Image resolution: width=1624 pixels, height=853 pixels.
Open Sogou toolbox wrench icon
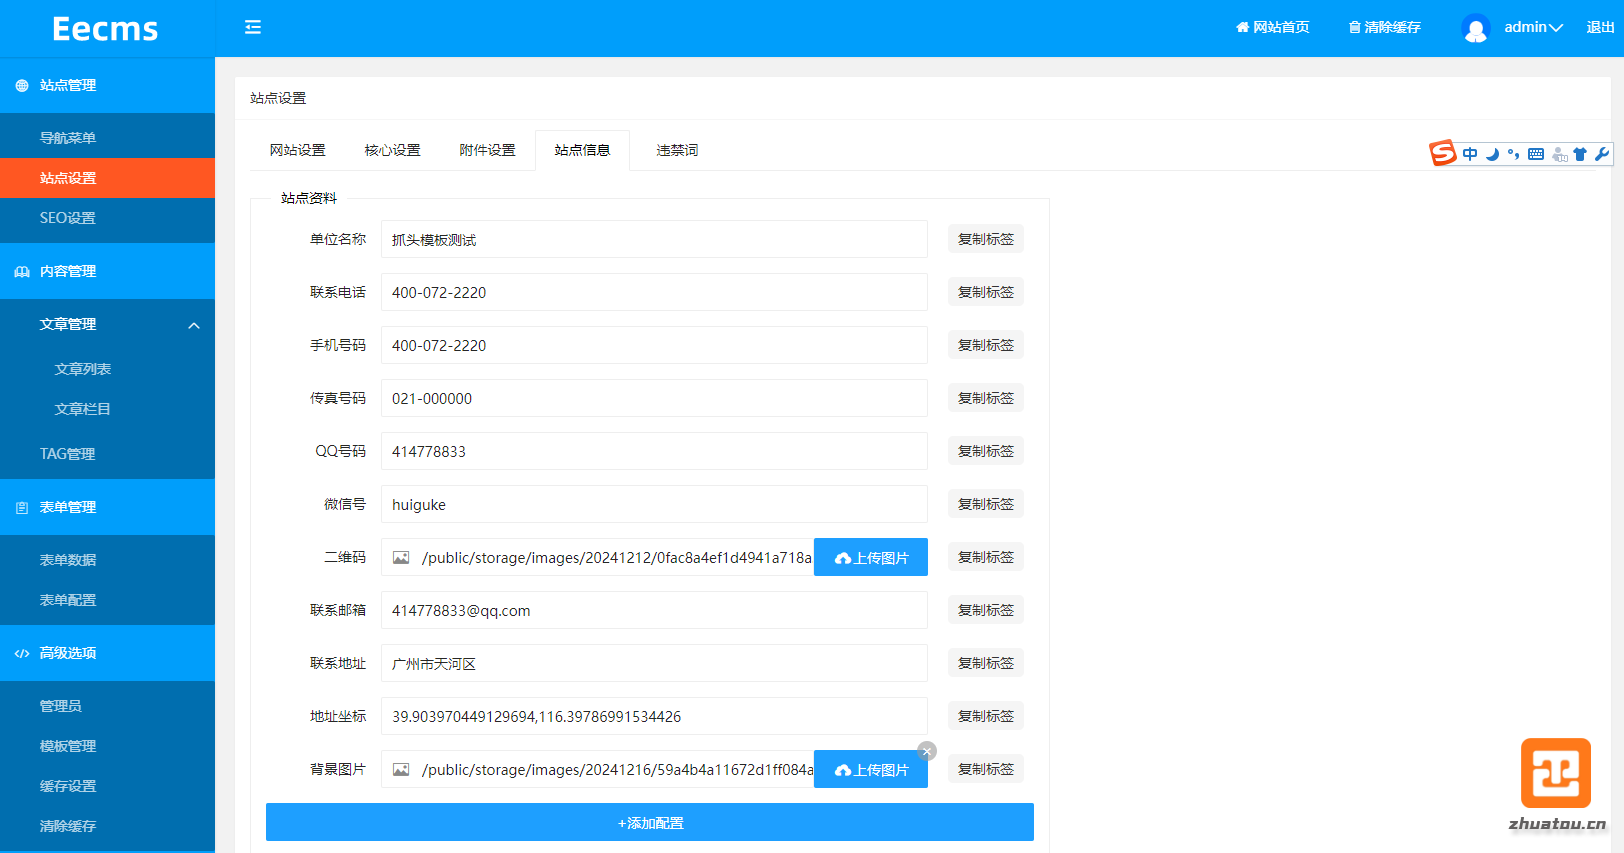pyautogui.click(x=1601, y=154)
